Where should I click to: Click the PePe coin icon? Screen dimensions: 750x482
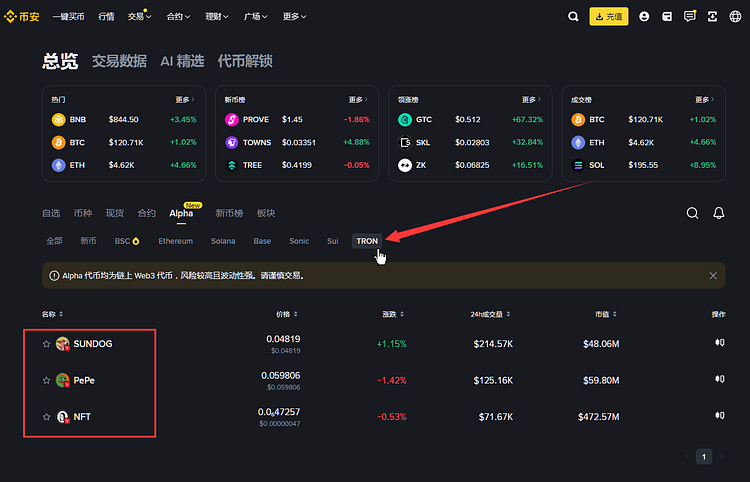[63, 380]
